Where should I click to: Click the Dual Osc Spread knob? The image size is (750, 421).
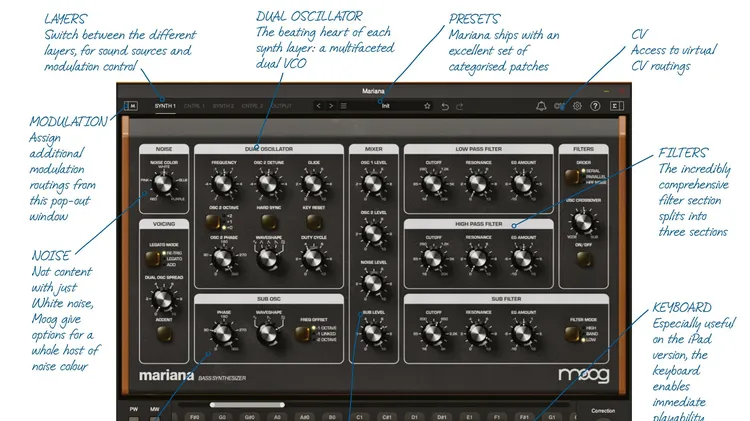[163, 299]
